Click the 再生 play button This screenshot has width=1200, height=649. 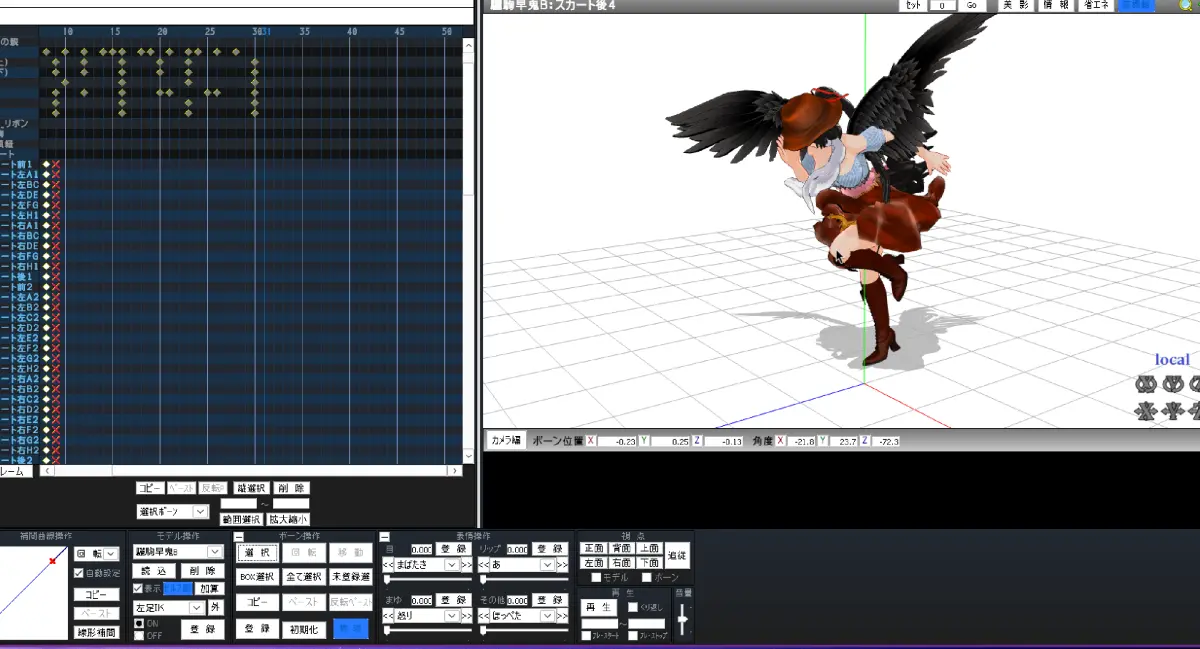coord(599,607)
